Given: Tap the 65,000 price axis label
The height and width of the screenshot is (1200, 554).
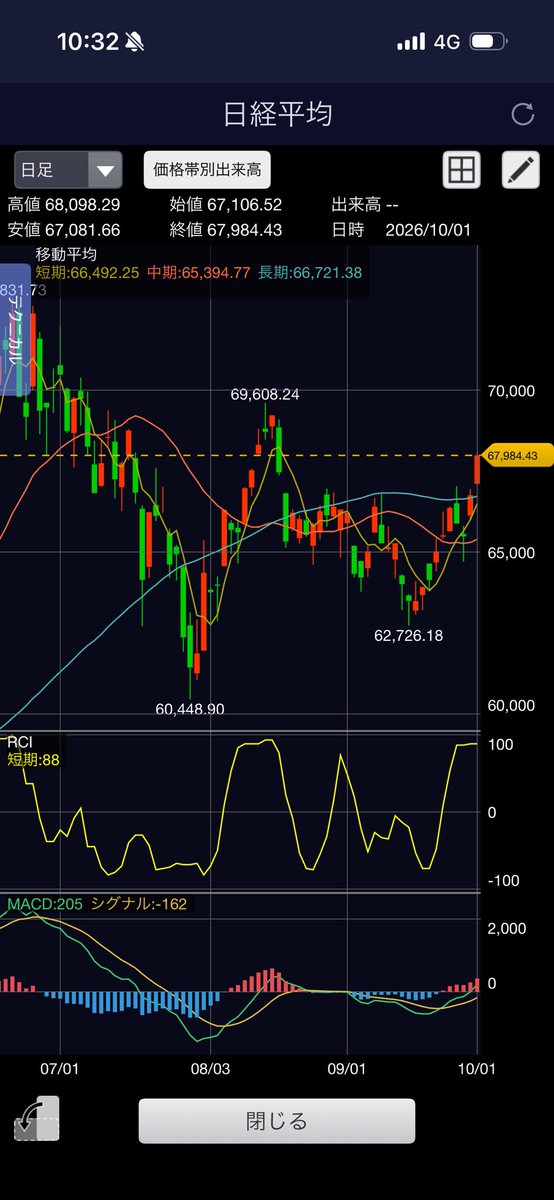Looking at the screenshot, I should [510, 553].
